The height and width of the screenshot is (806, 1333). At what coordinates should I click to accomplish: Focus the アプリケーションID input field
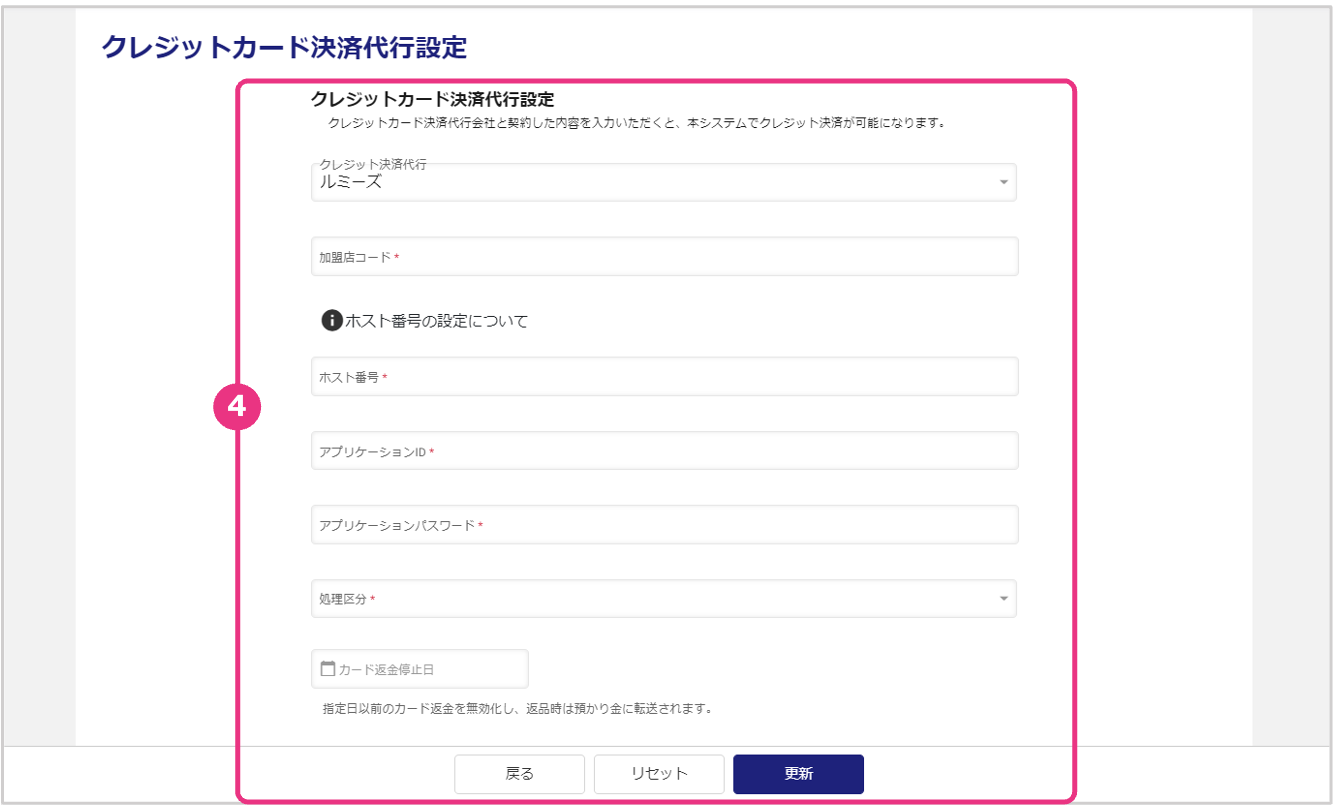pyautogui.click(x=664, y=451)
